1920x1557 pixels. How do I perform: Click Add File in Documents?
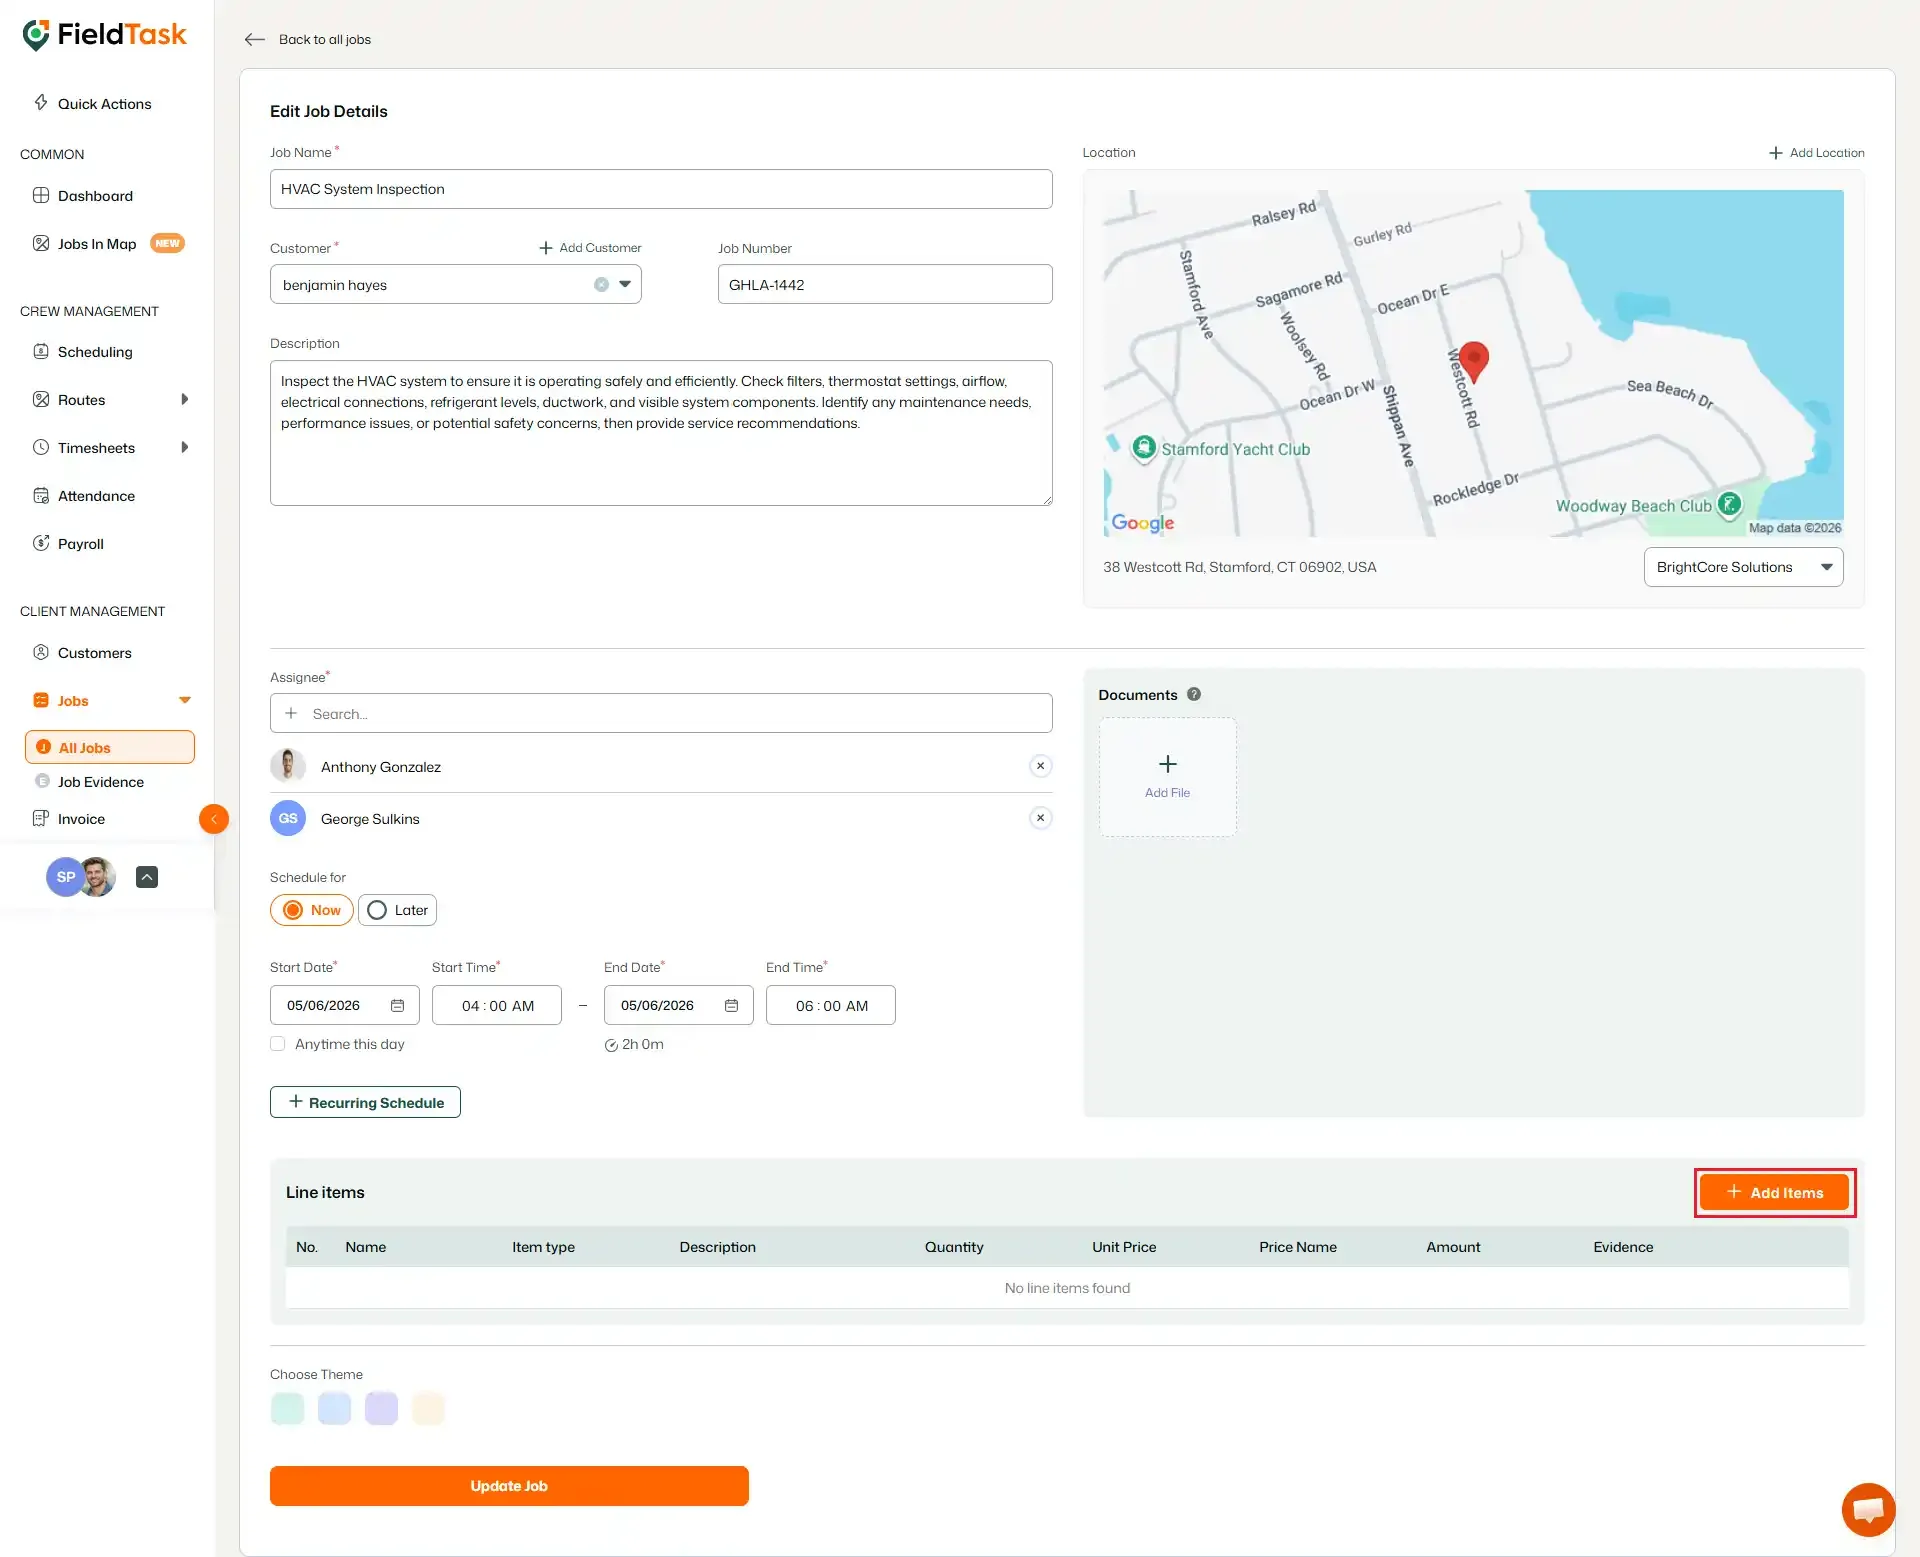click(1167, 777)
